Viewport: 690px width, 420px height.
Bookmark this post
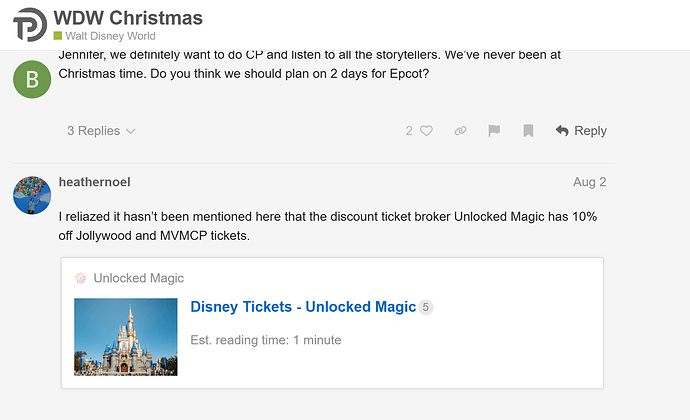(x=528, y=131)
